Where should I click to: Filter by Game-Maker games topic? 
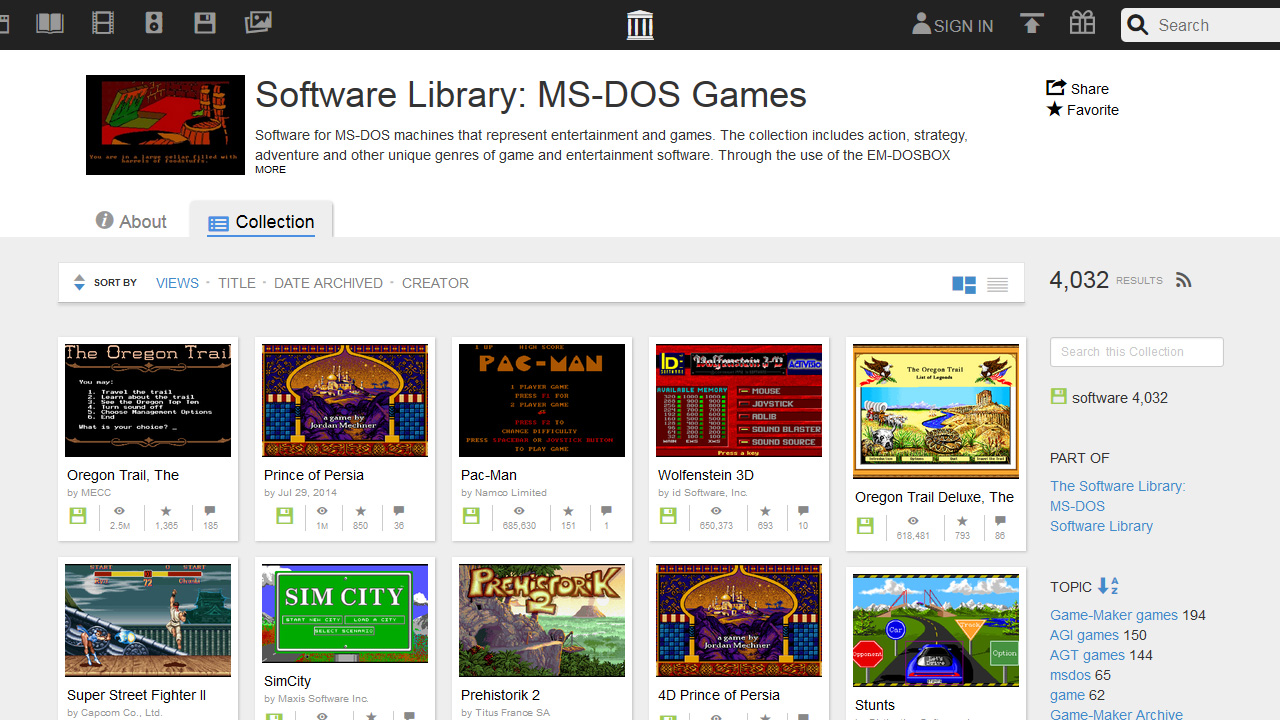point(1114,615)
